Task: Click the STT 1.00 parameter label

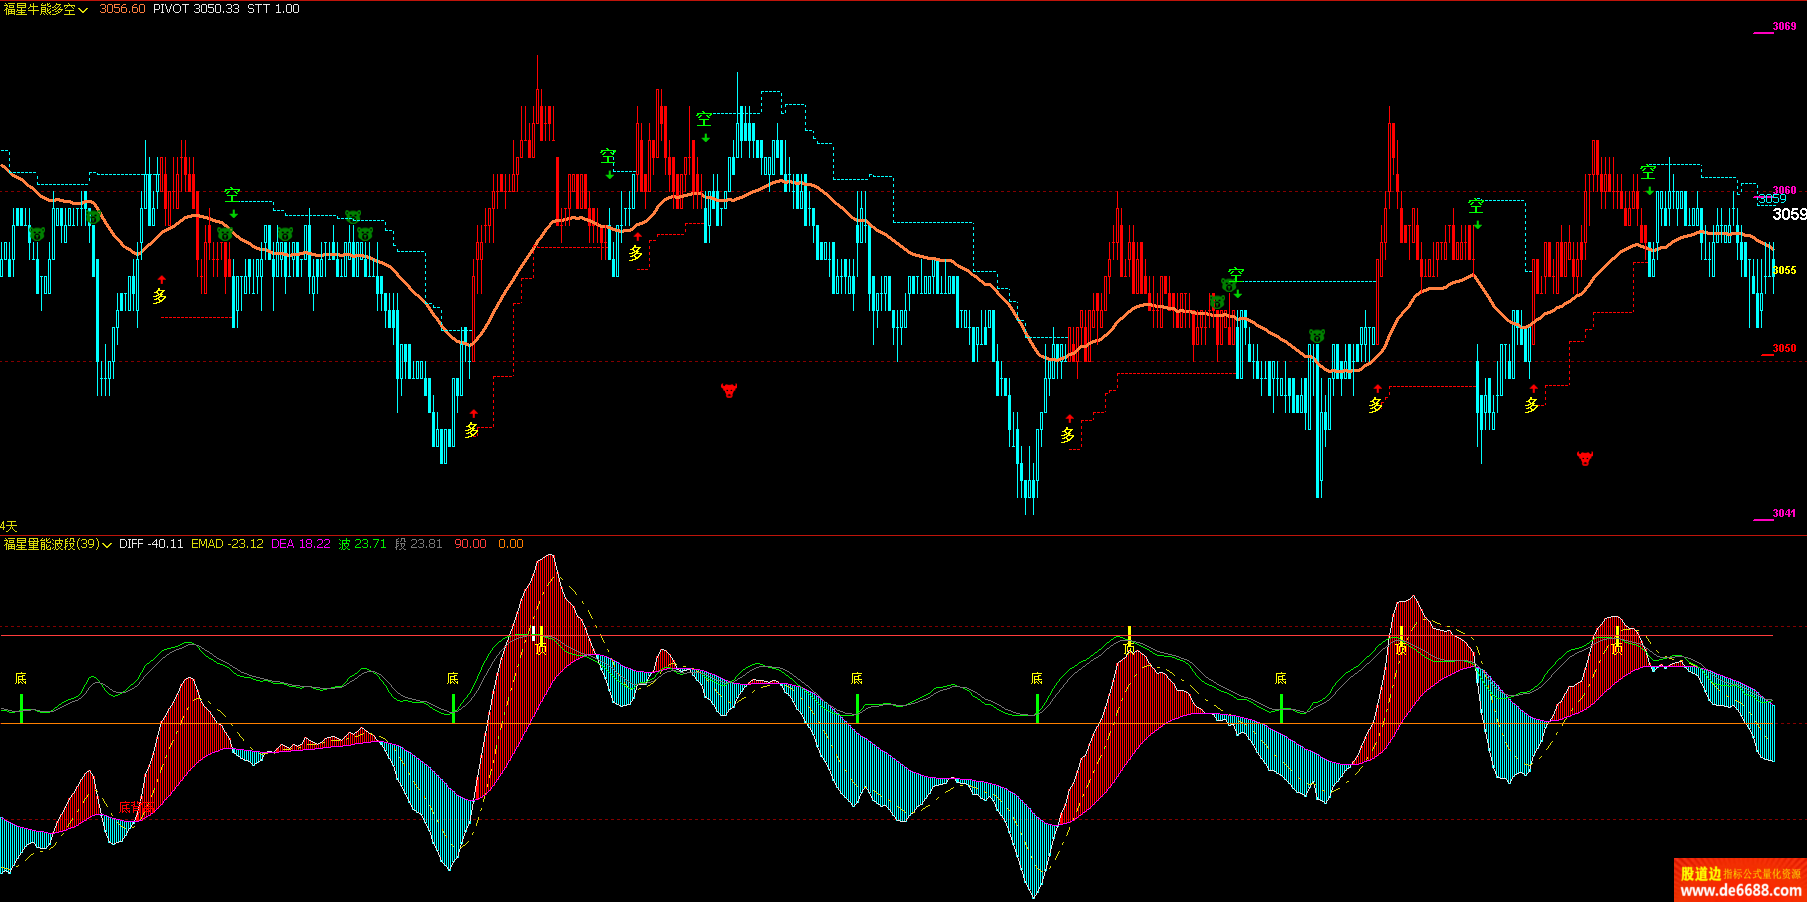Action: click(x=273, y=9)
